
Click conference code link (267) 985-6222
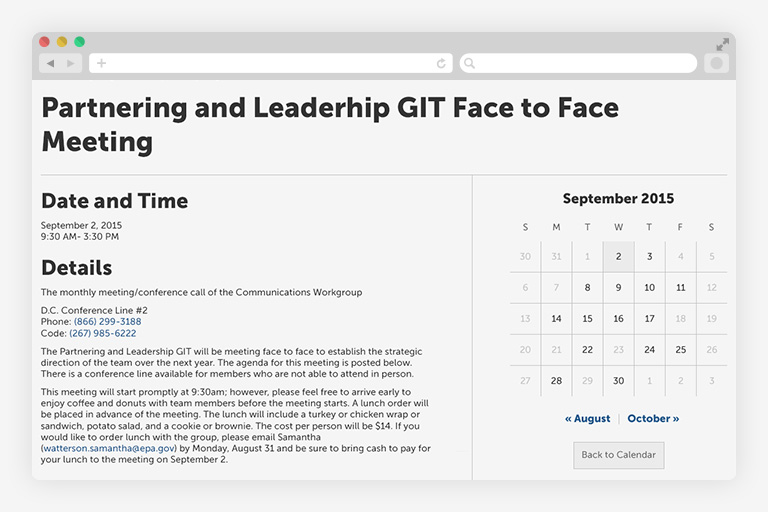pyautogui.click(x=103, y=333)
